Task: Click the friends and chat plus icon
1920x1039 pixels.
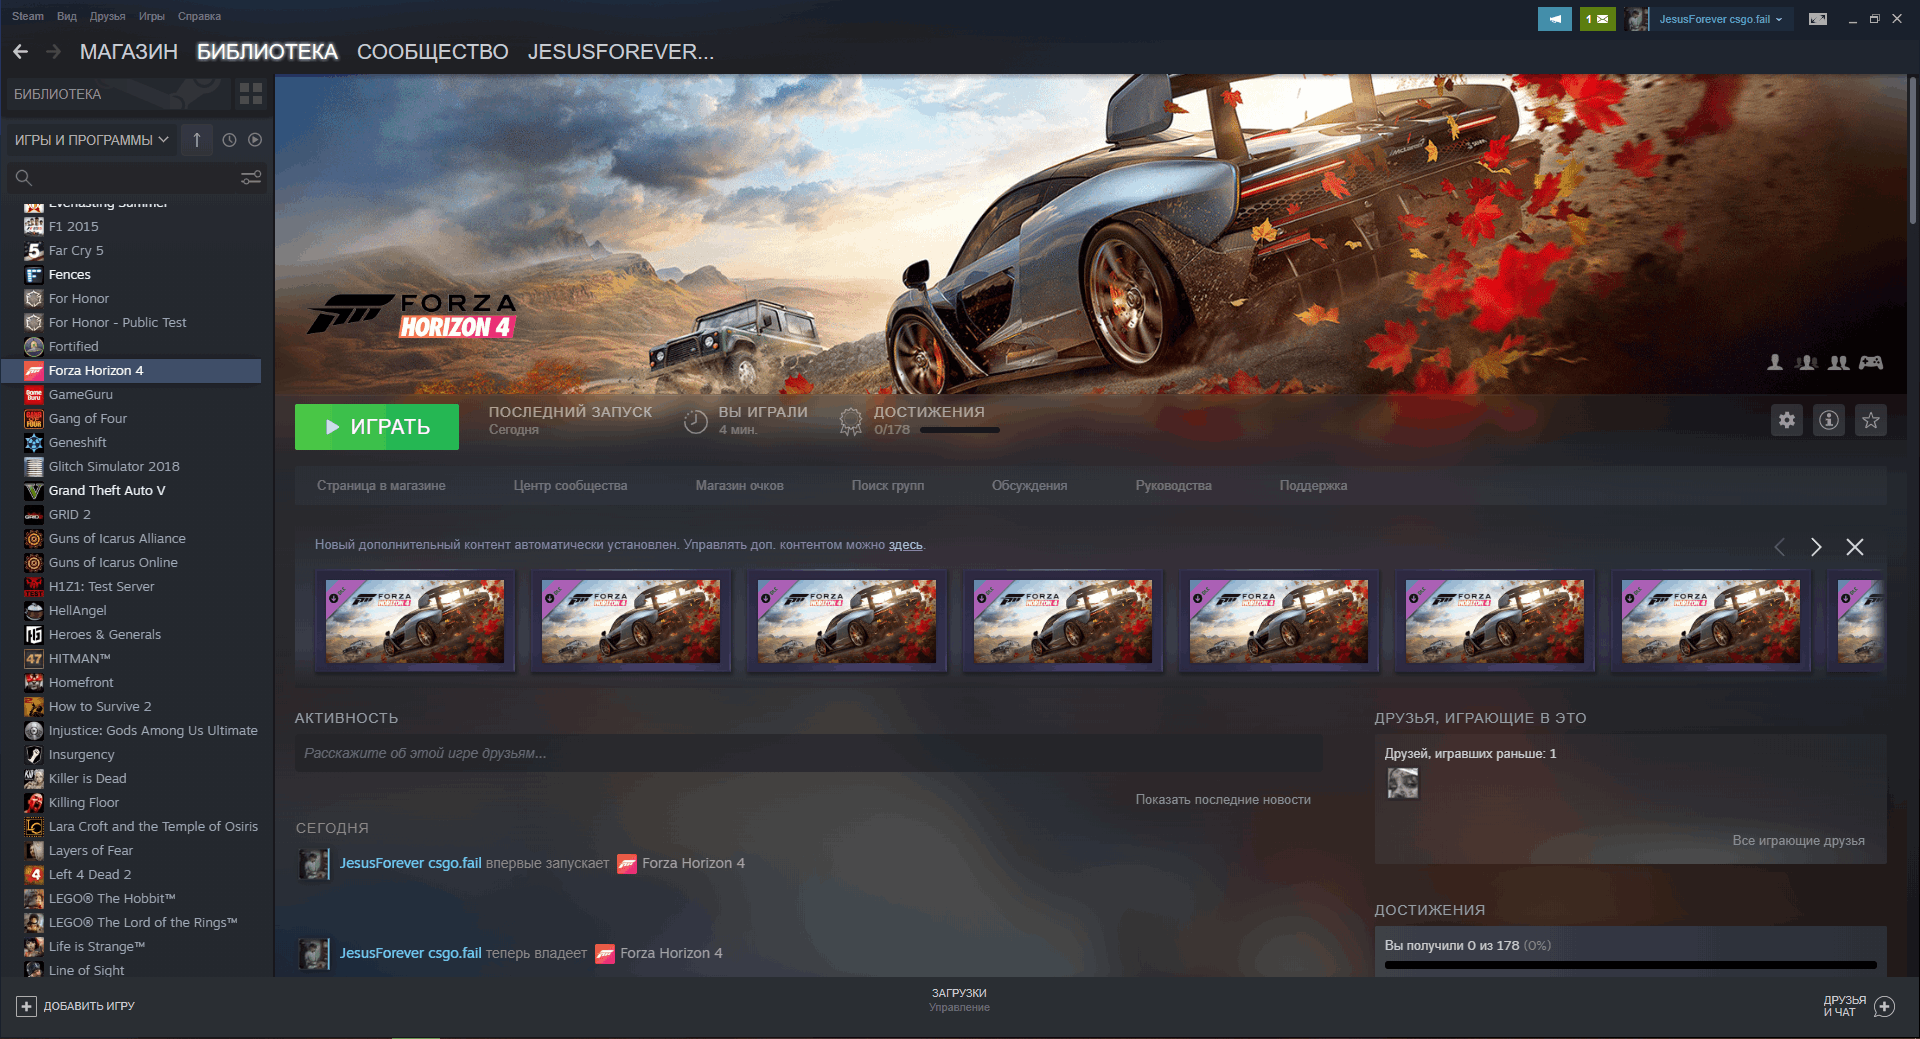Action: [1884, 1006]
